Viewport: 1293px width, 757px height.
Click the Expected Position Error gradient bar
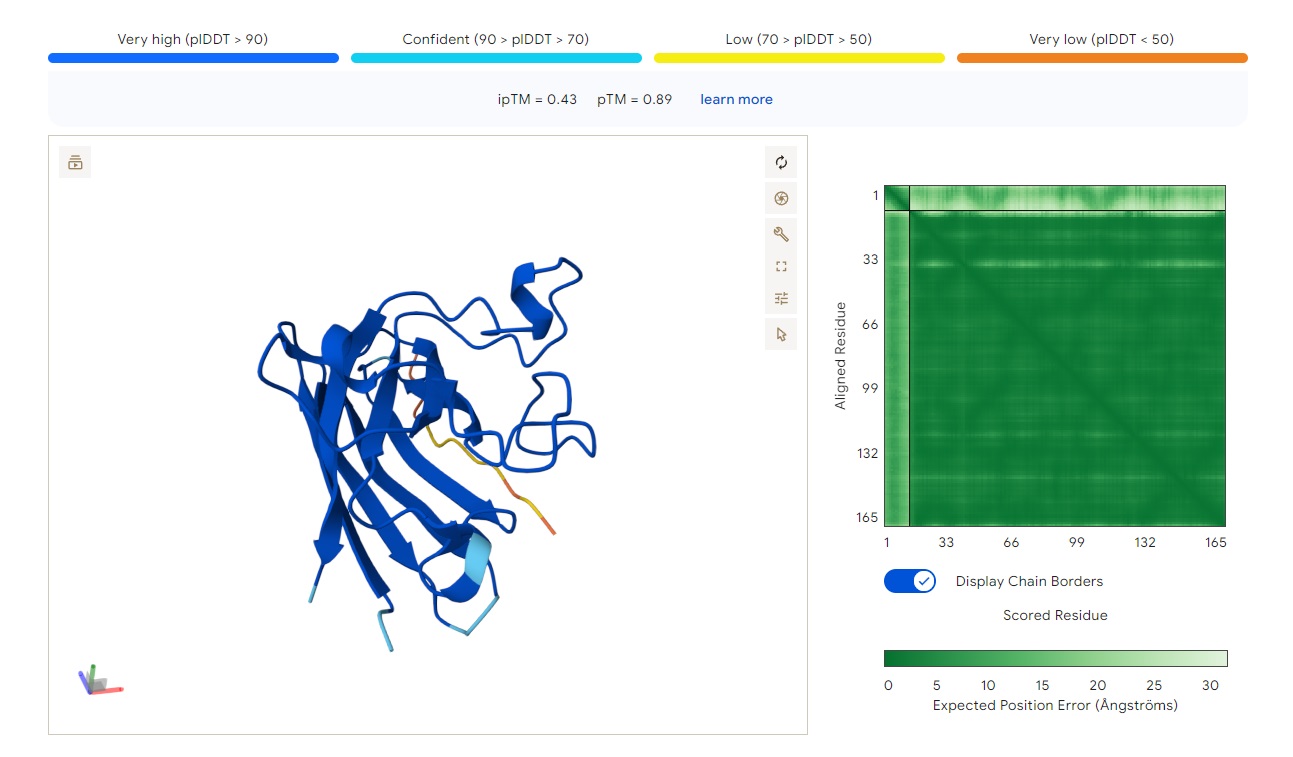tap(1055, 658)
